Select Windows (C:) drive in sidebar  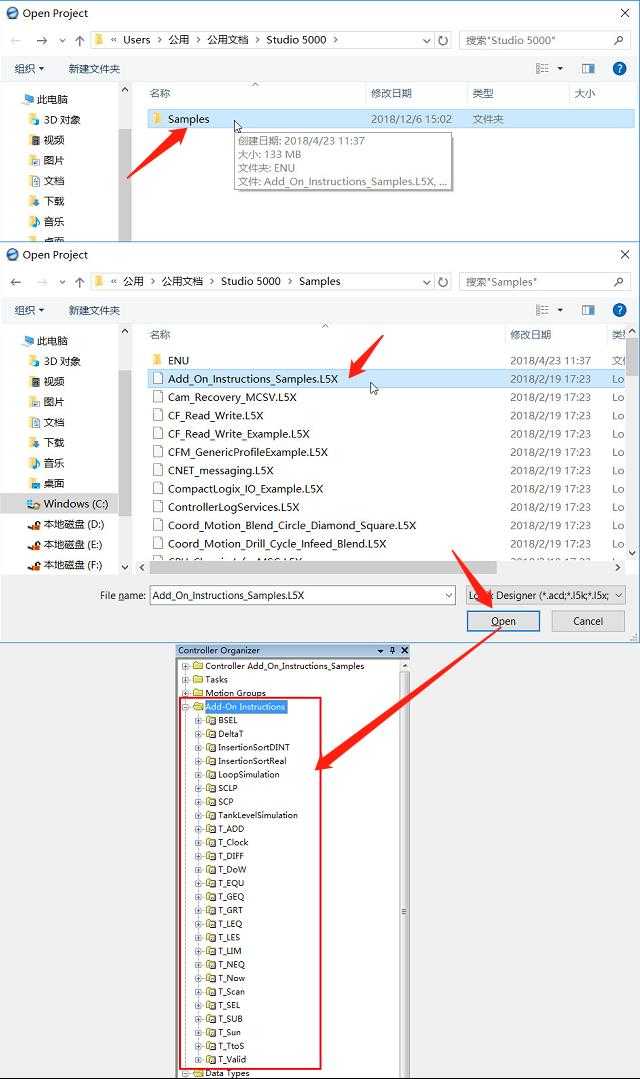[x=66, y=504]
